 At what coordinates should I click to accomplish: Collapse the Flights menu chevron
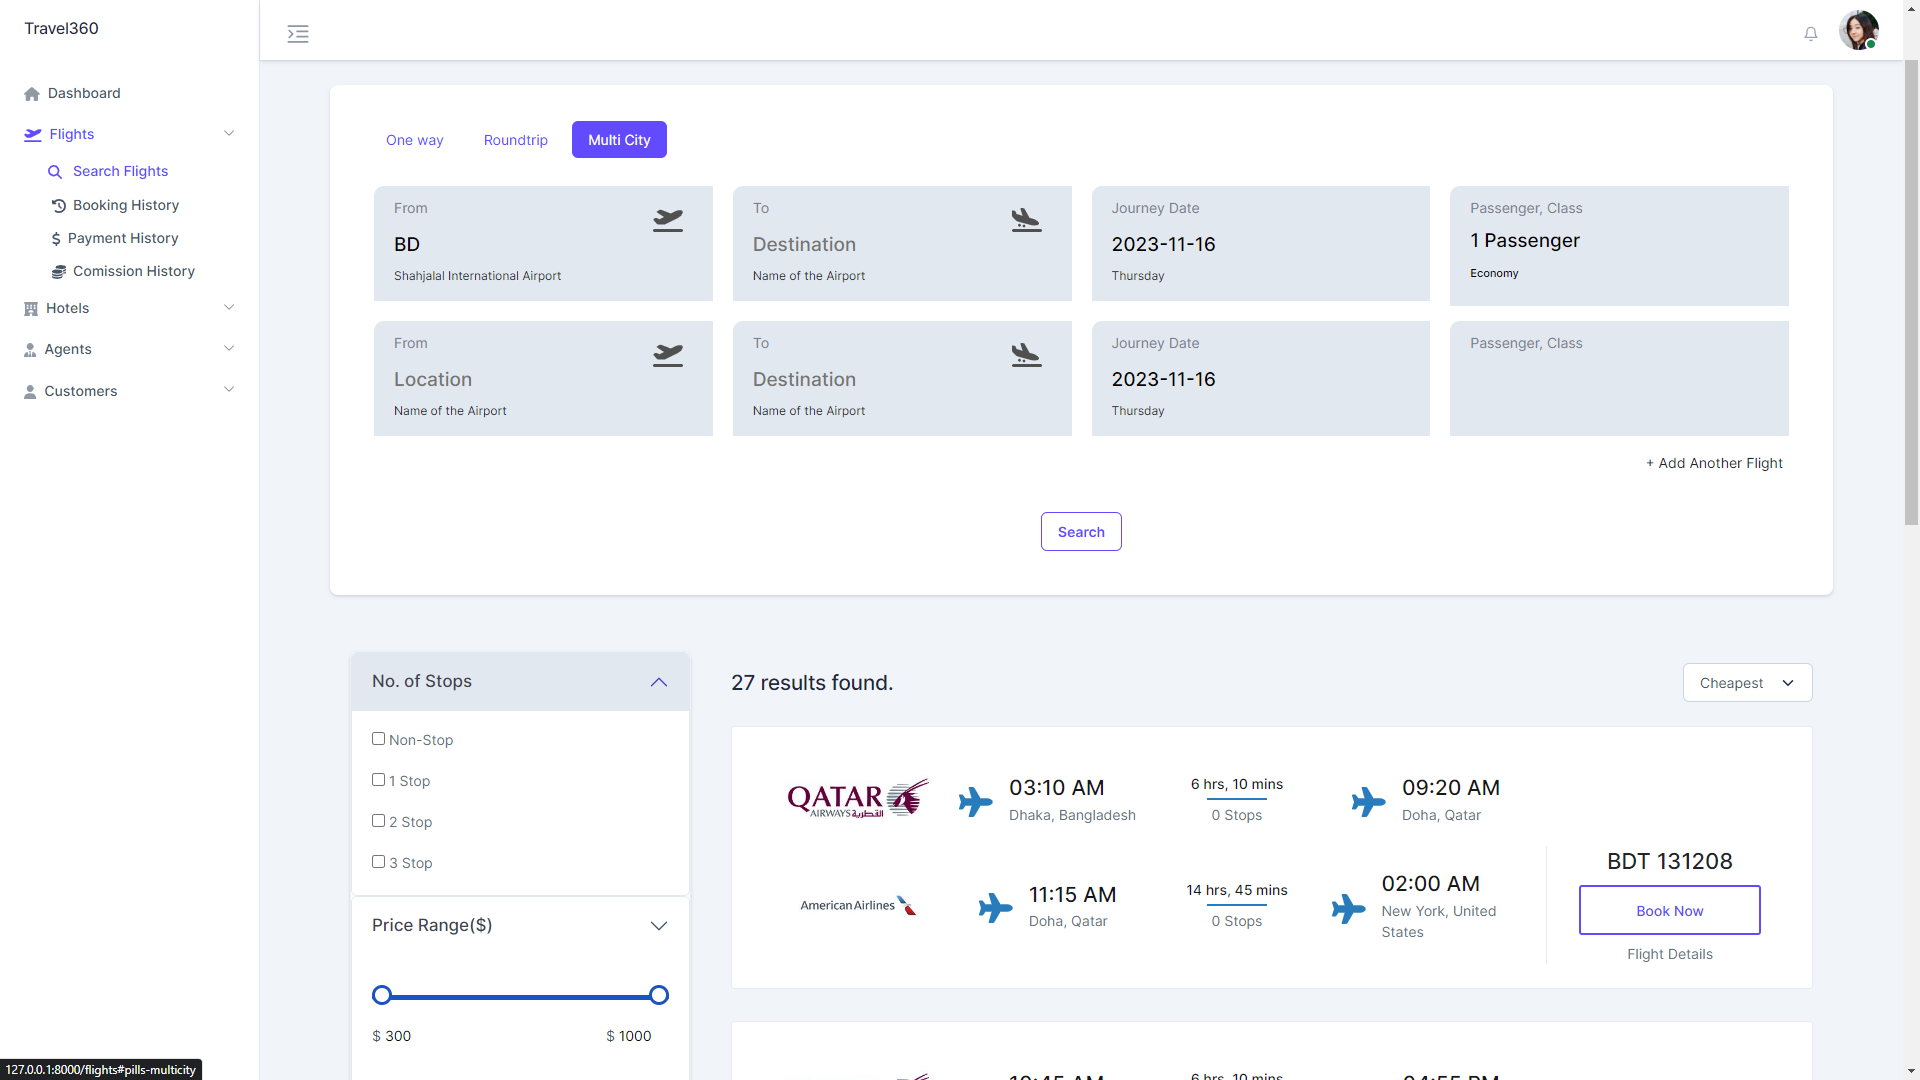(229, 134)
